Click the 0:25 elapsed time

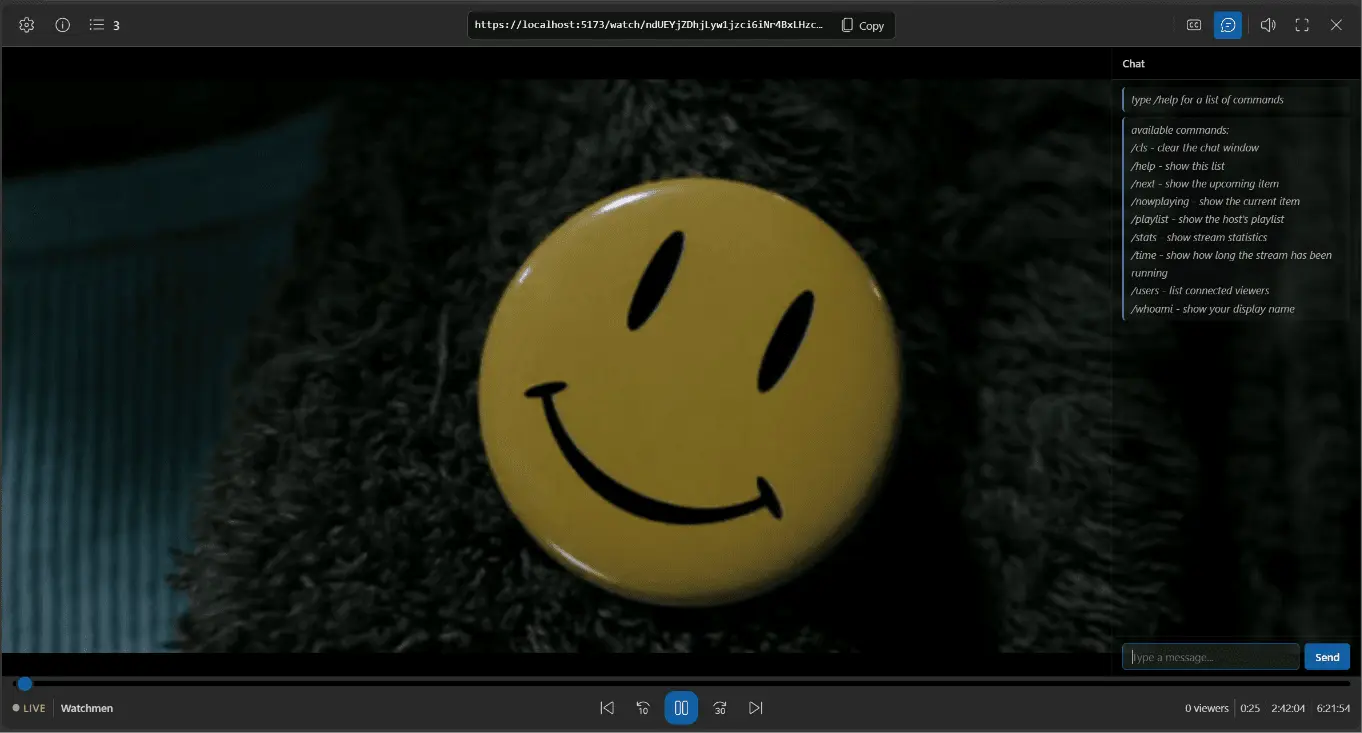[x=1250, y=708]
